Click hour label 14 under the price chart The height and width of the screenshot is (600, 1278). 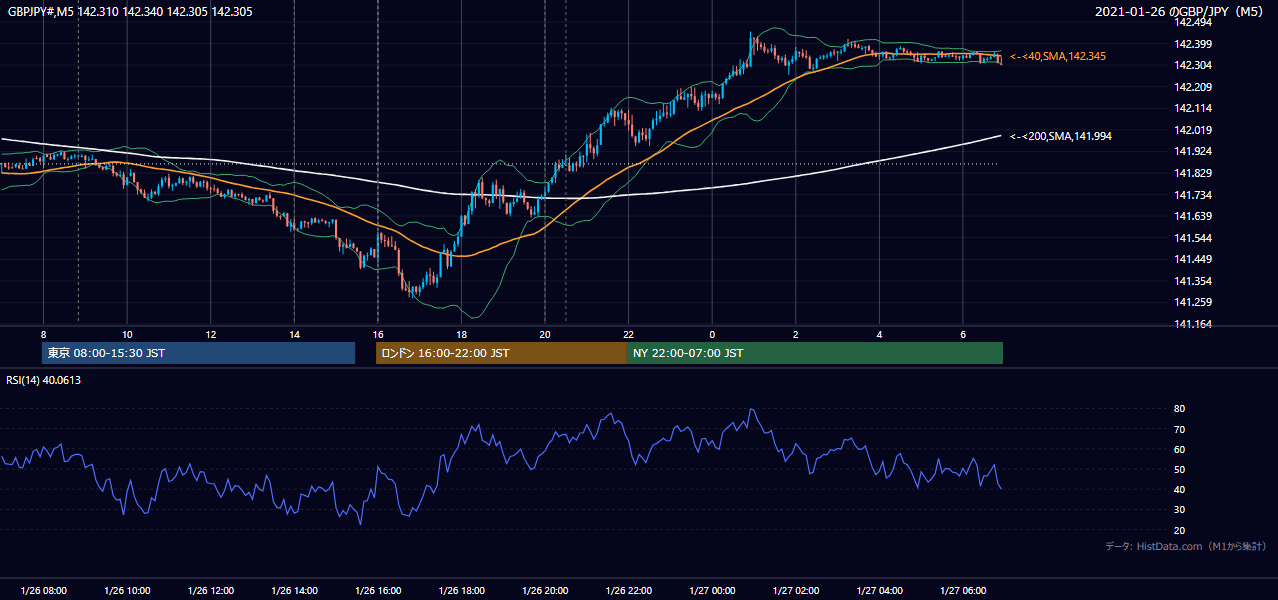(294, 333)
